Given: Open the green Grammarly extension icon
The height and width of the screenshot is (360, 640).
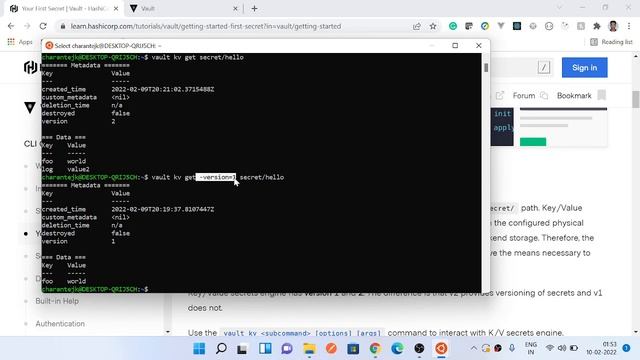Looking at the screenshot, I should (x=453, y=26).
